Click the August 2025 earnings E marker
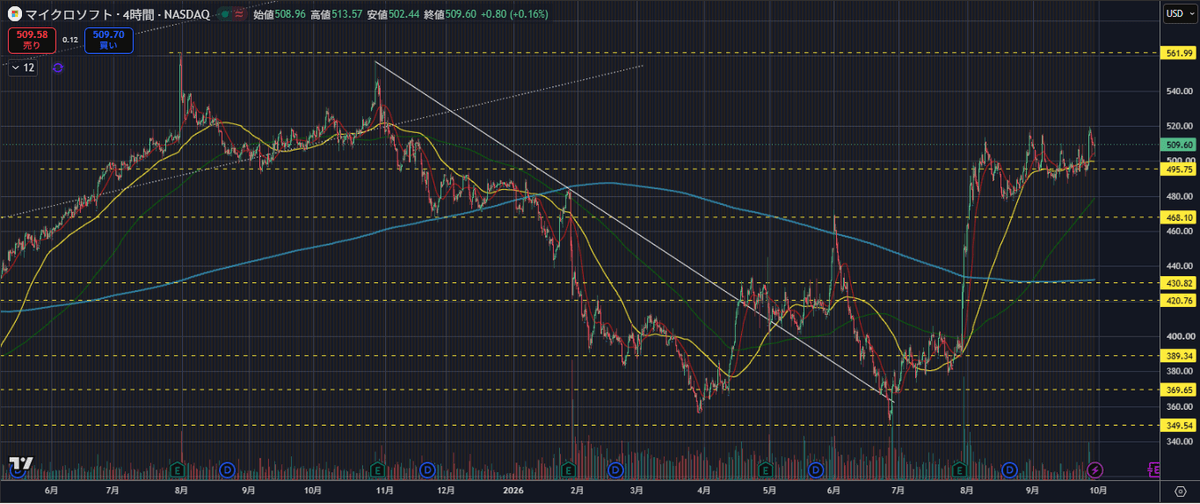Viewport: 1200px width, 504px height. tap(179, 468)
